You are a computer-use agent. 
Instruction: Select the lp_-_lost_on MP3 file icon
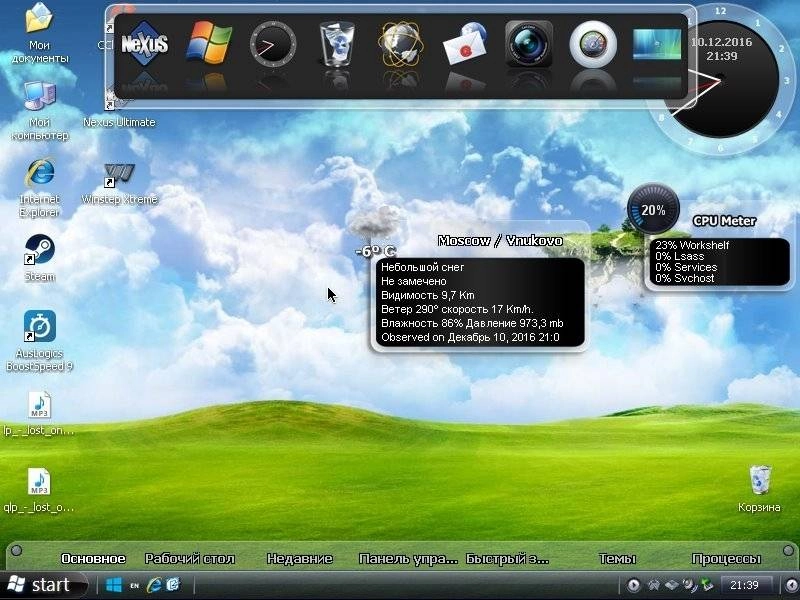39,414
